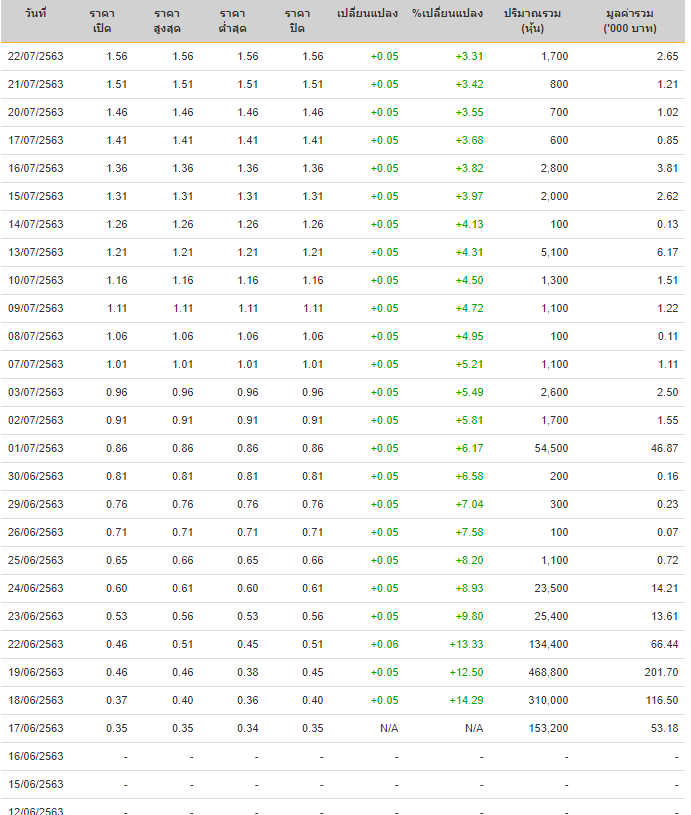
Task: Select the วันที่ column header
Action: point(35,13)
